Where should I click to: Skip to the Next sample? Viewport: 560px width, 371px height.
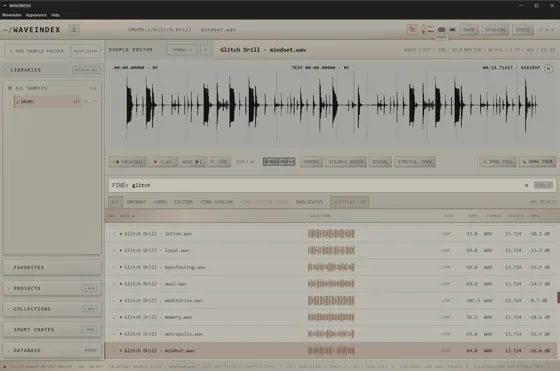tap(191, 162)
